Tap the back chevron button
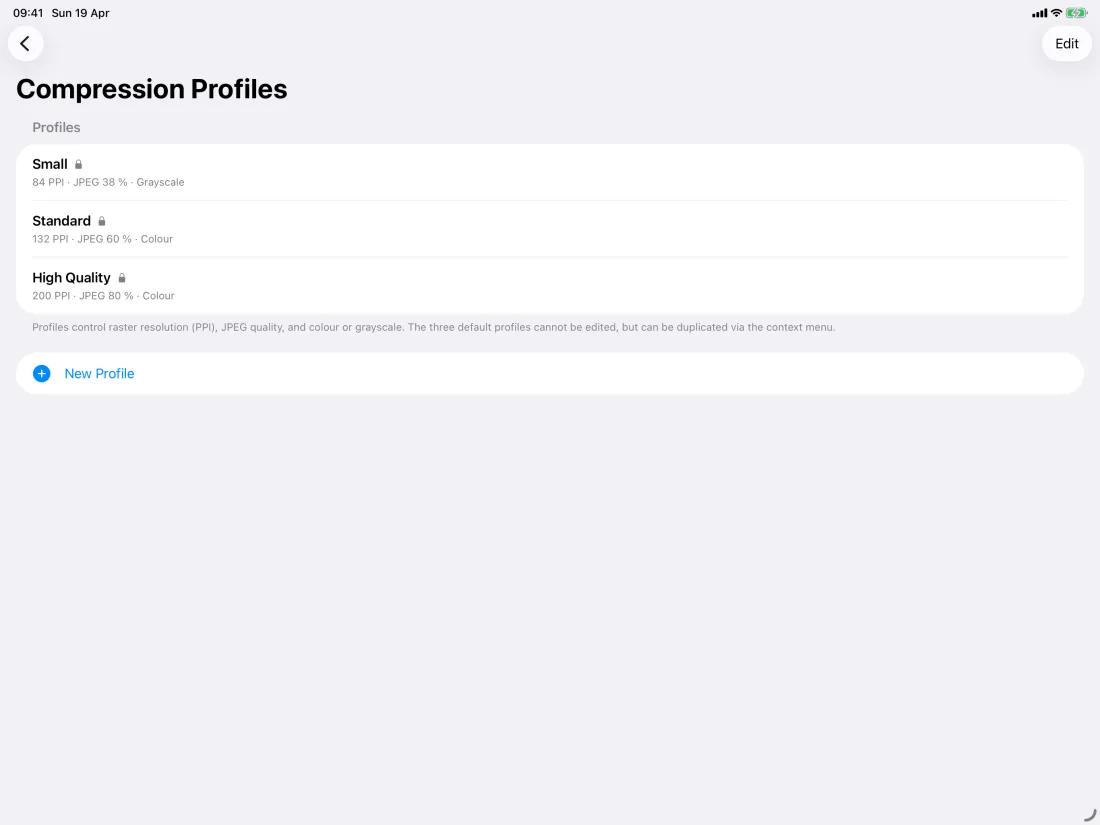This screenshot has height=825, width=1100. pos(25,43)
